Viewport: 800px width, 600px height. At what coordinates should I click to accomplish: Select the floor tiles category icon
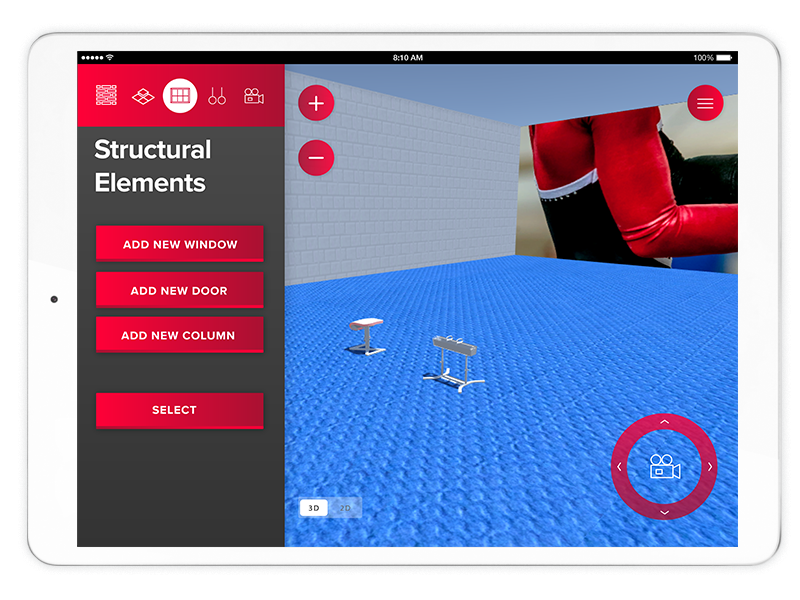click(143, 96)
